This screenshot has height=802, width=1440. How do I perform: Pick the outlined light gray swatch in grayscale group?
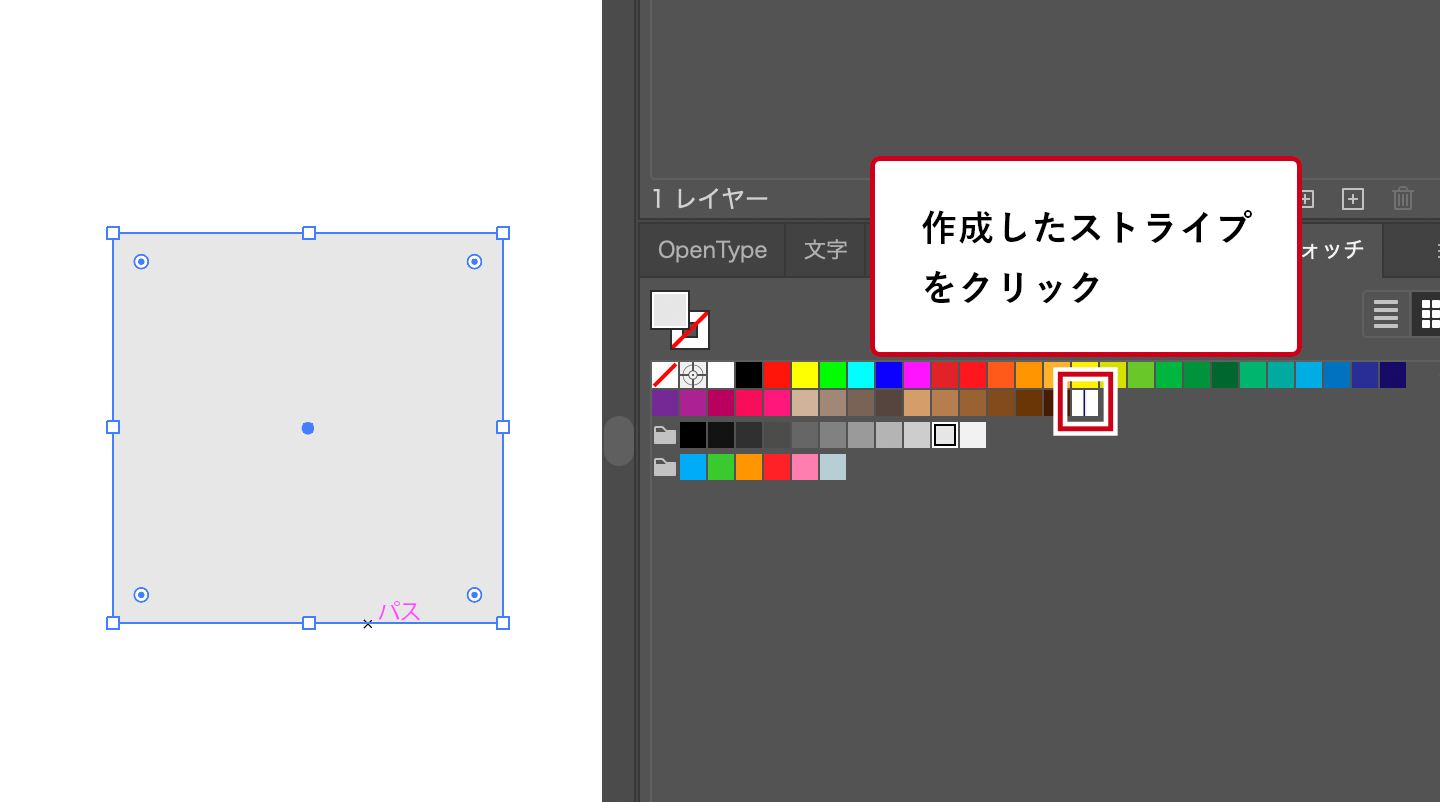945,435
